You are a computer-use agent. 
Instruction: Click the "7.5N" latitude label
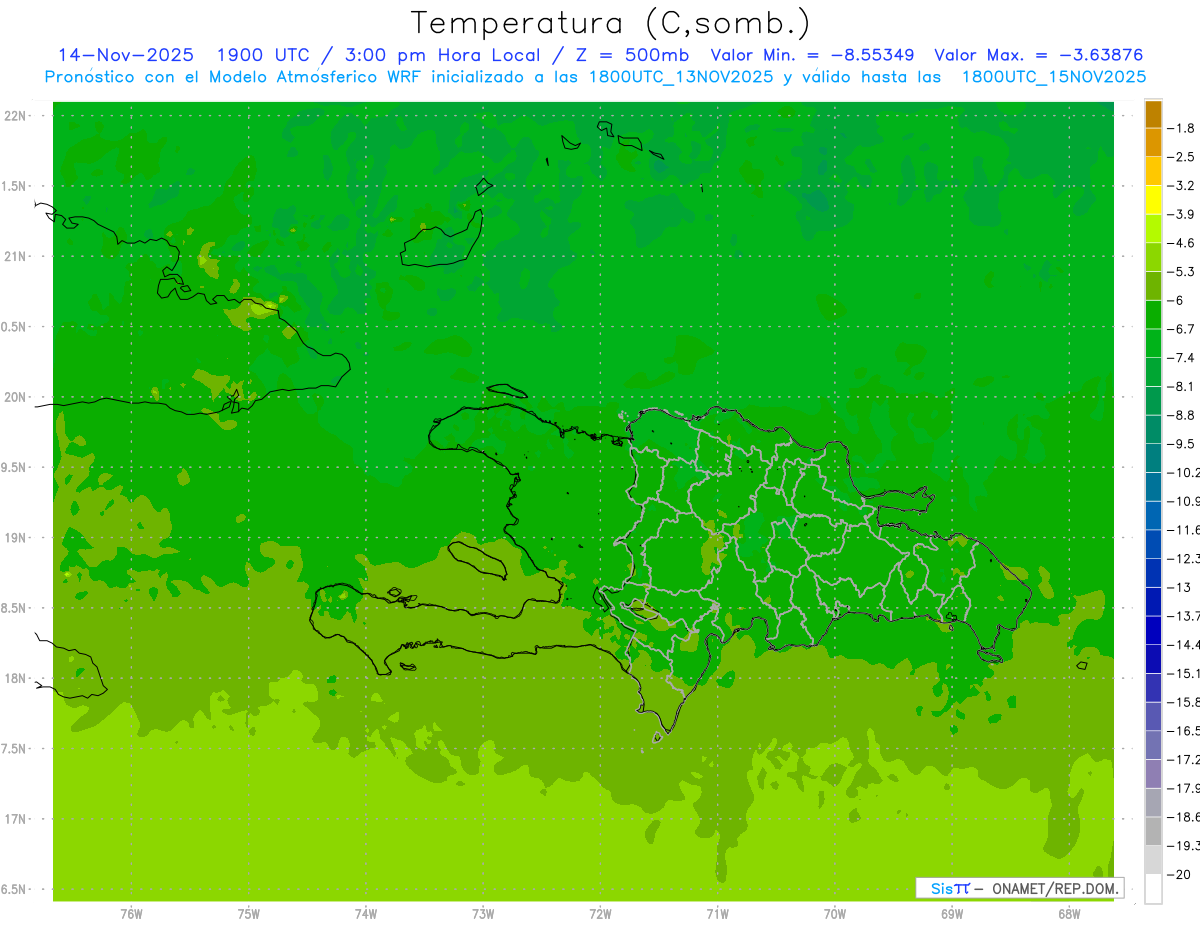click(13, 749)
